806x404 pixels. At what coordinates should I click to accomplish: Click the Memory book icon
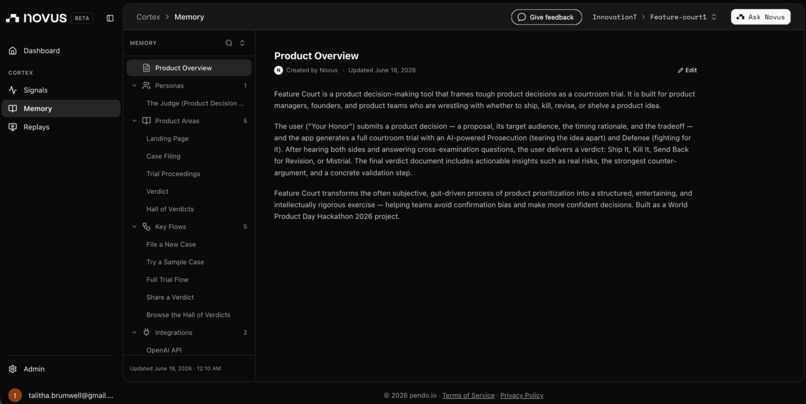(x=13, y=108)
